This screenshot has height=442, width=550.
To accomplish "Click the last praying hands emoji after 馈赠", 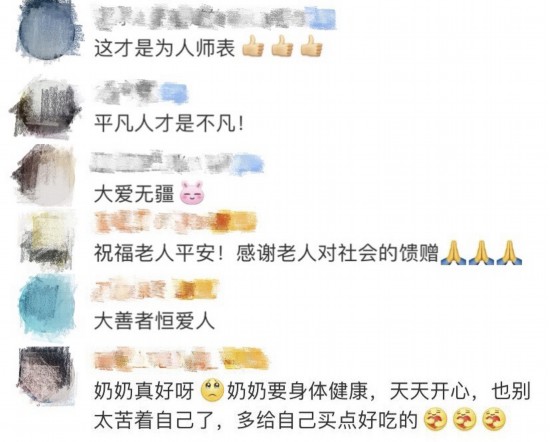I will [x=511, y=253].
